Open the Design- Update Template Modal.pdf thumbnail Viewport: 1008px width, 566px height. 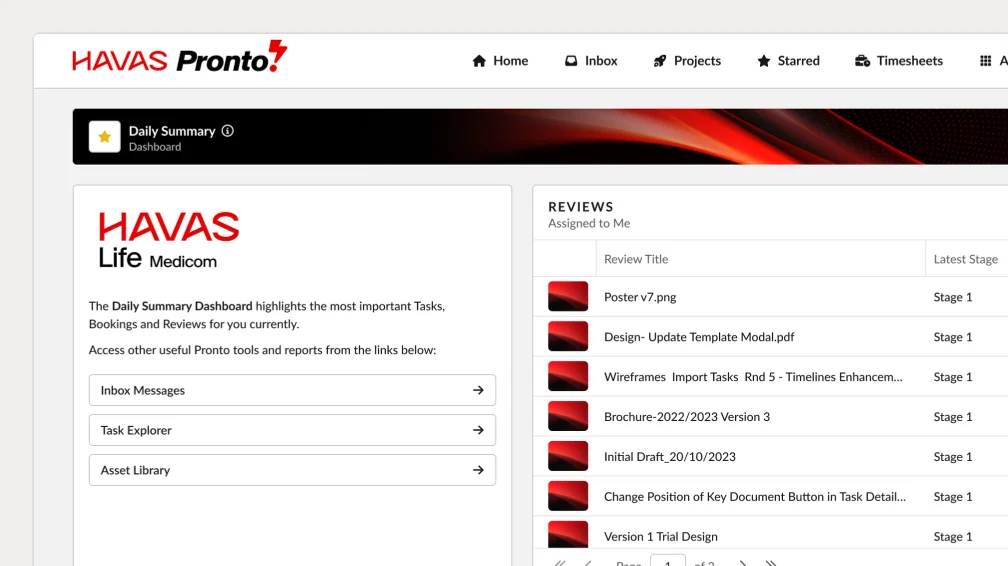(x=568, y=336)
